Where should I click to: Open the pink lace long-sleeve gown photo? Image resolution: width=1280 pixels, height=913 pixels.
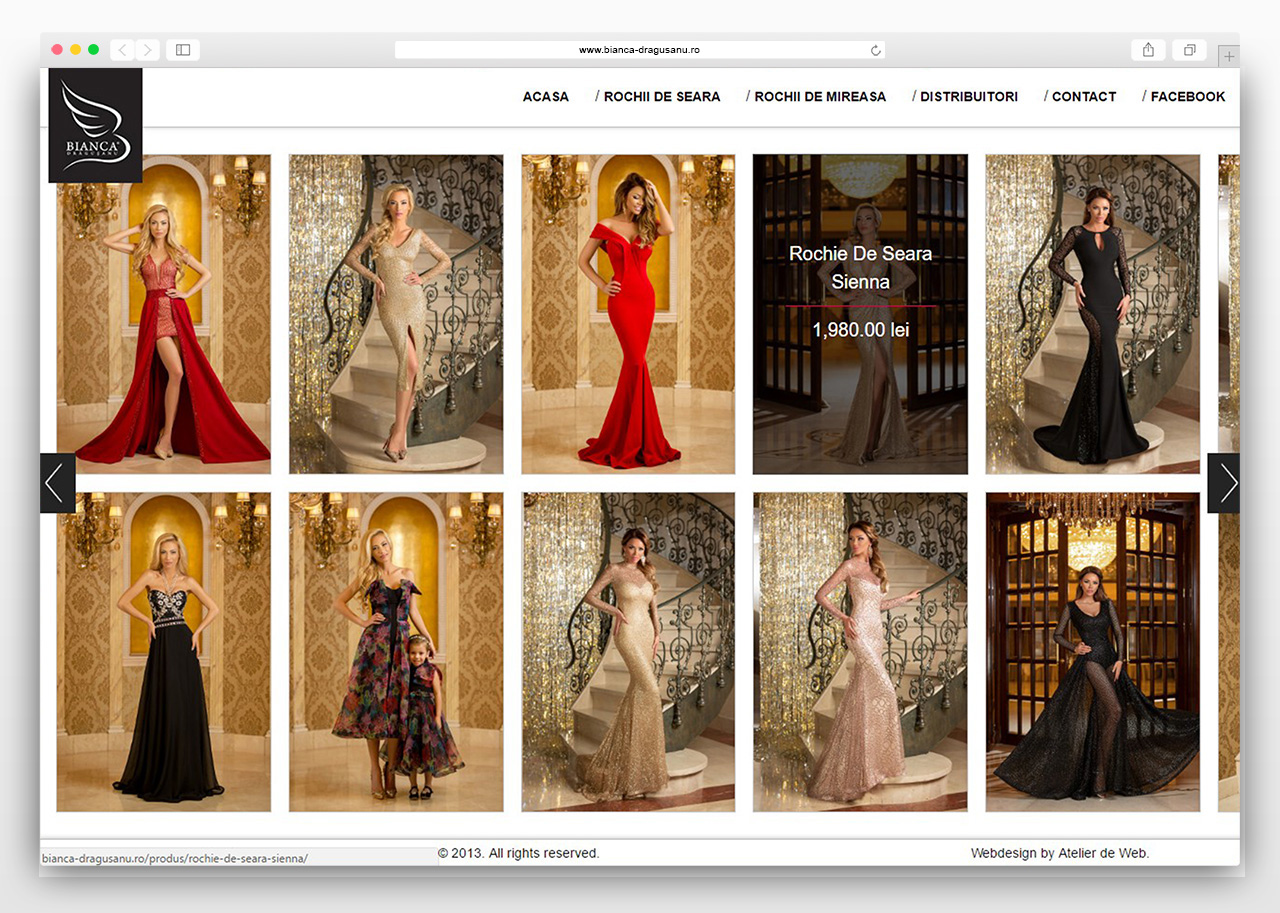point(860,652)
